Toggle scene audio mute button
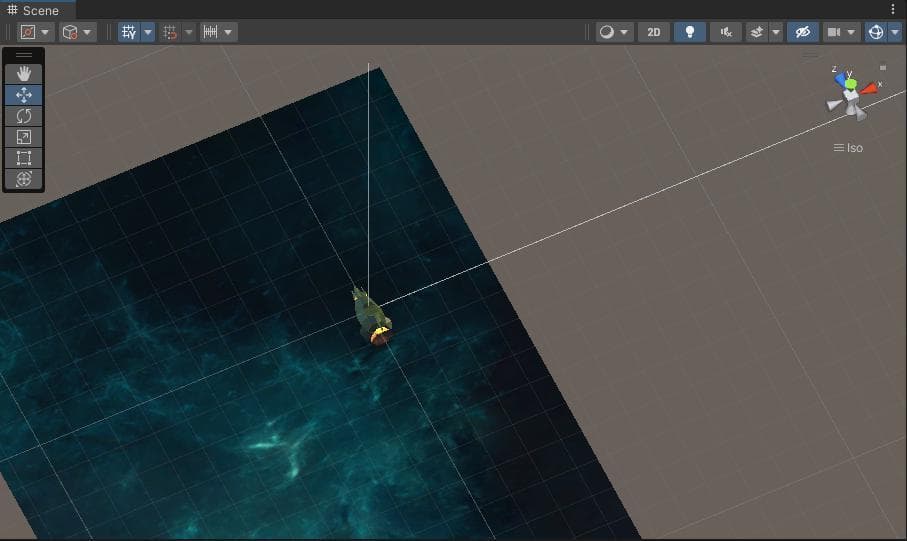This screenshot has width=907, height=541. 725,32
